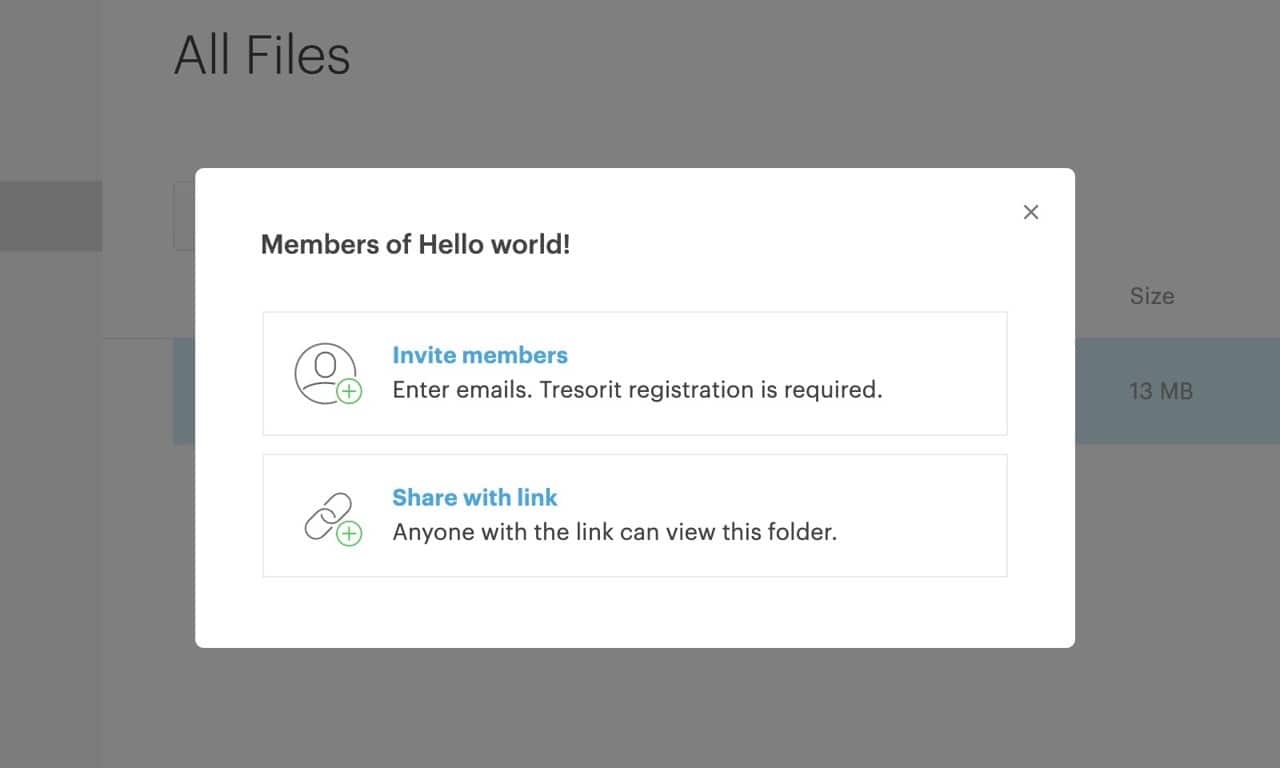Click blank white space at dialog bottom

pyautogui.click(x=635, y=612)
